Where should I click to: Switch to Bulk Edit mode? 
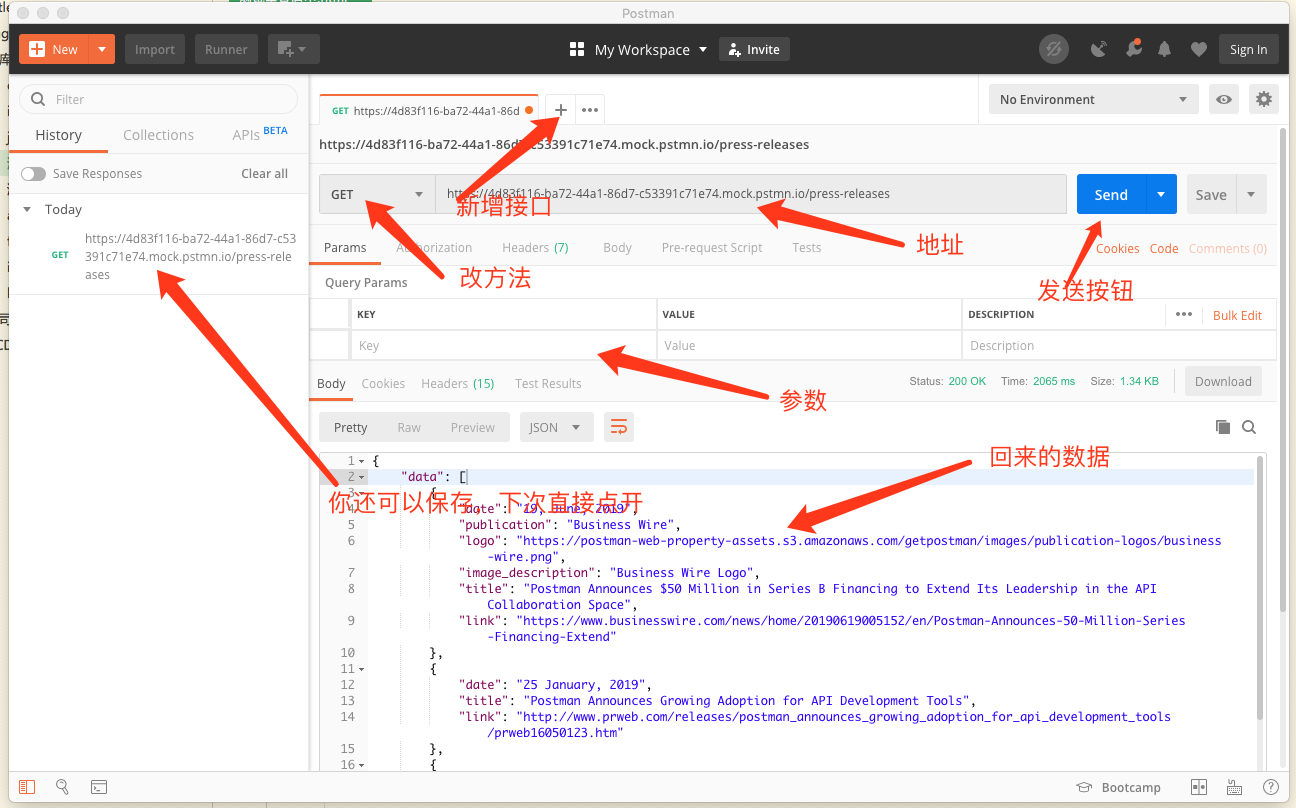(x=1237, y=315)
